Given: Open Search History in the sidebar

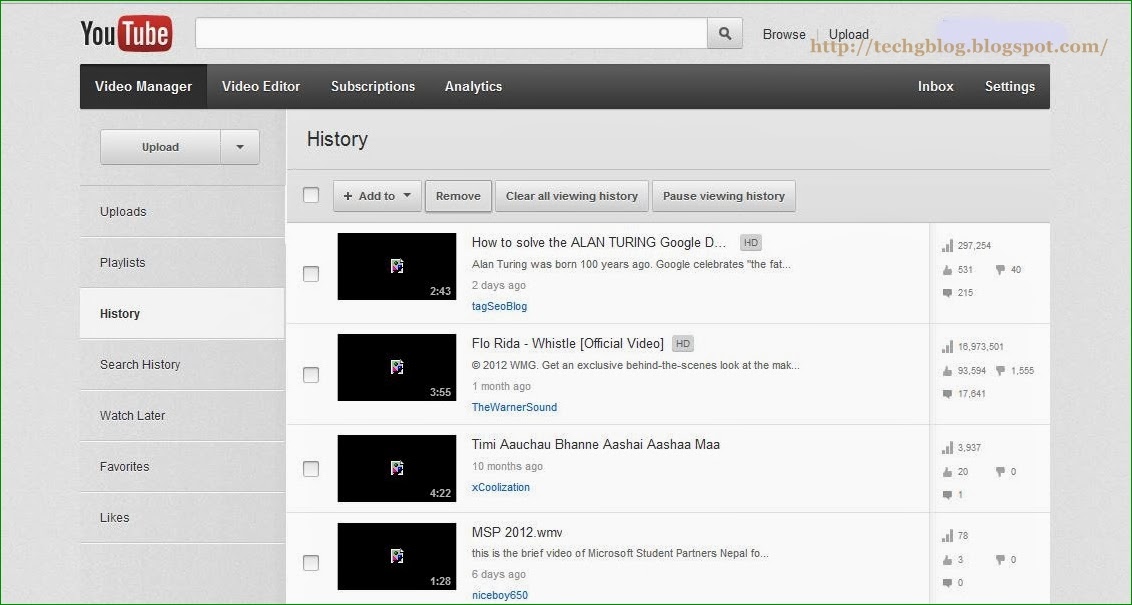Looking at the screenshot, I should pyautogui.click(x=183, y=365).
